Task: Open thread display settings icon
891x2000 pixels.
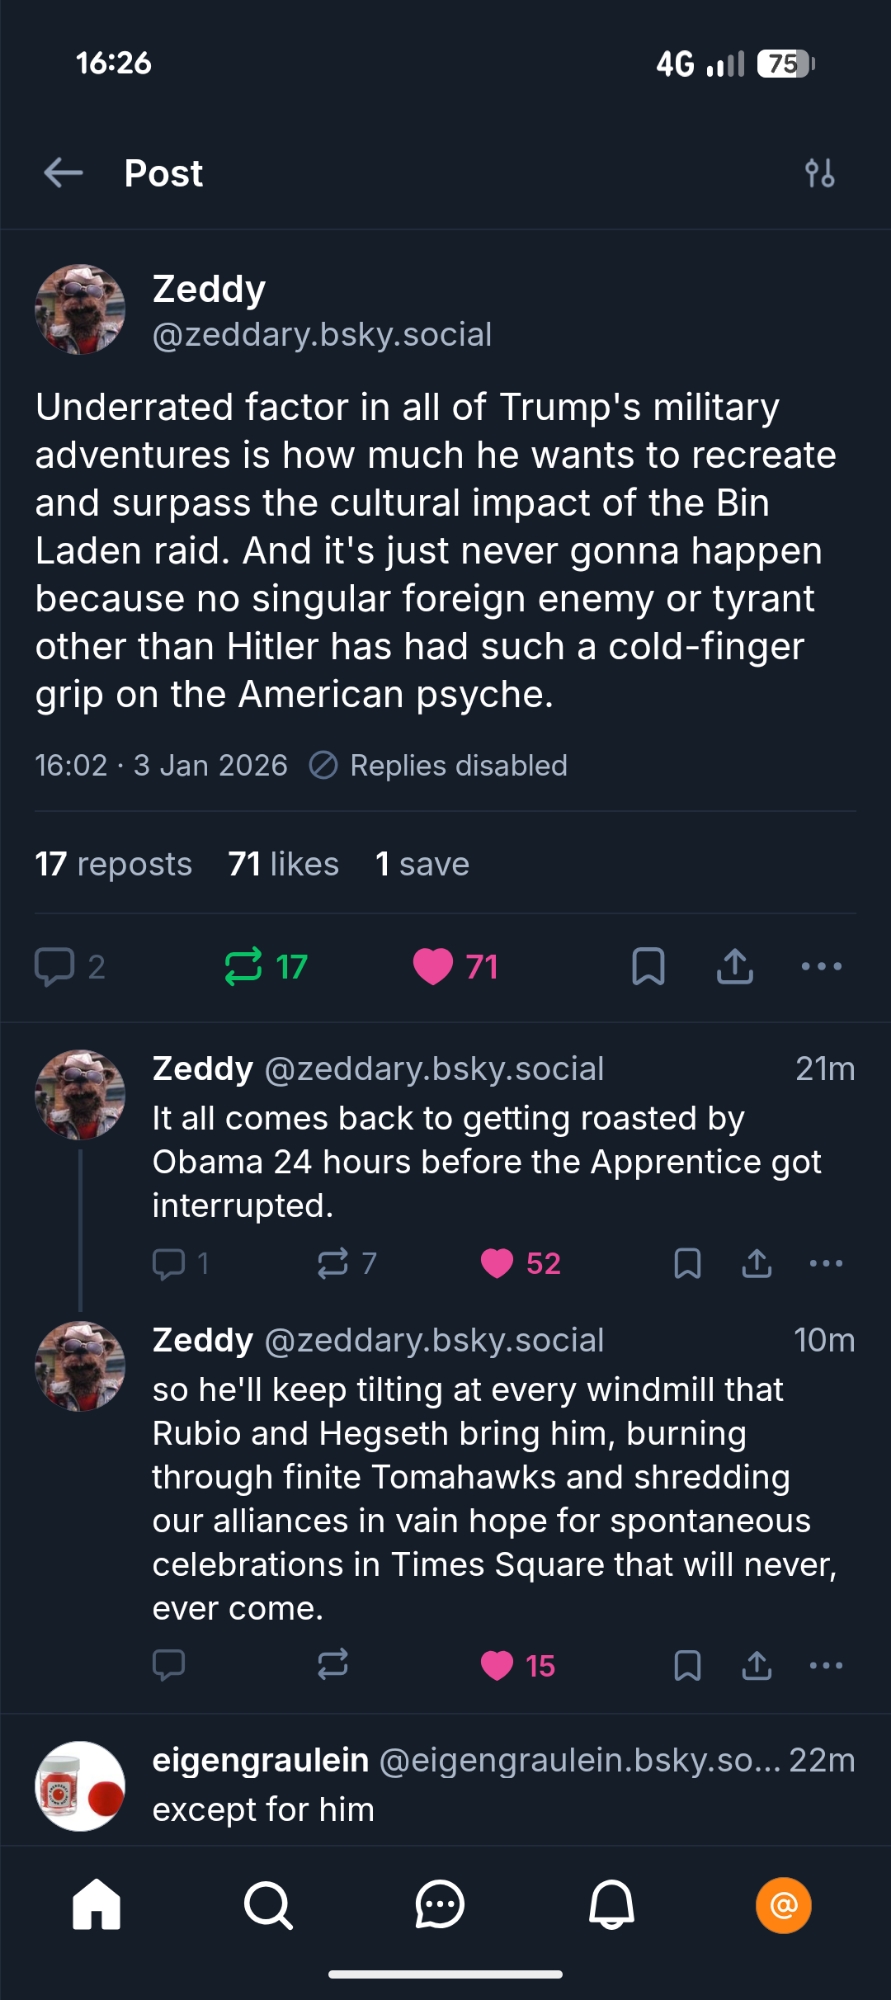Action: (x=820, y=174)
